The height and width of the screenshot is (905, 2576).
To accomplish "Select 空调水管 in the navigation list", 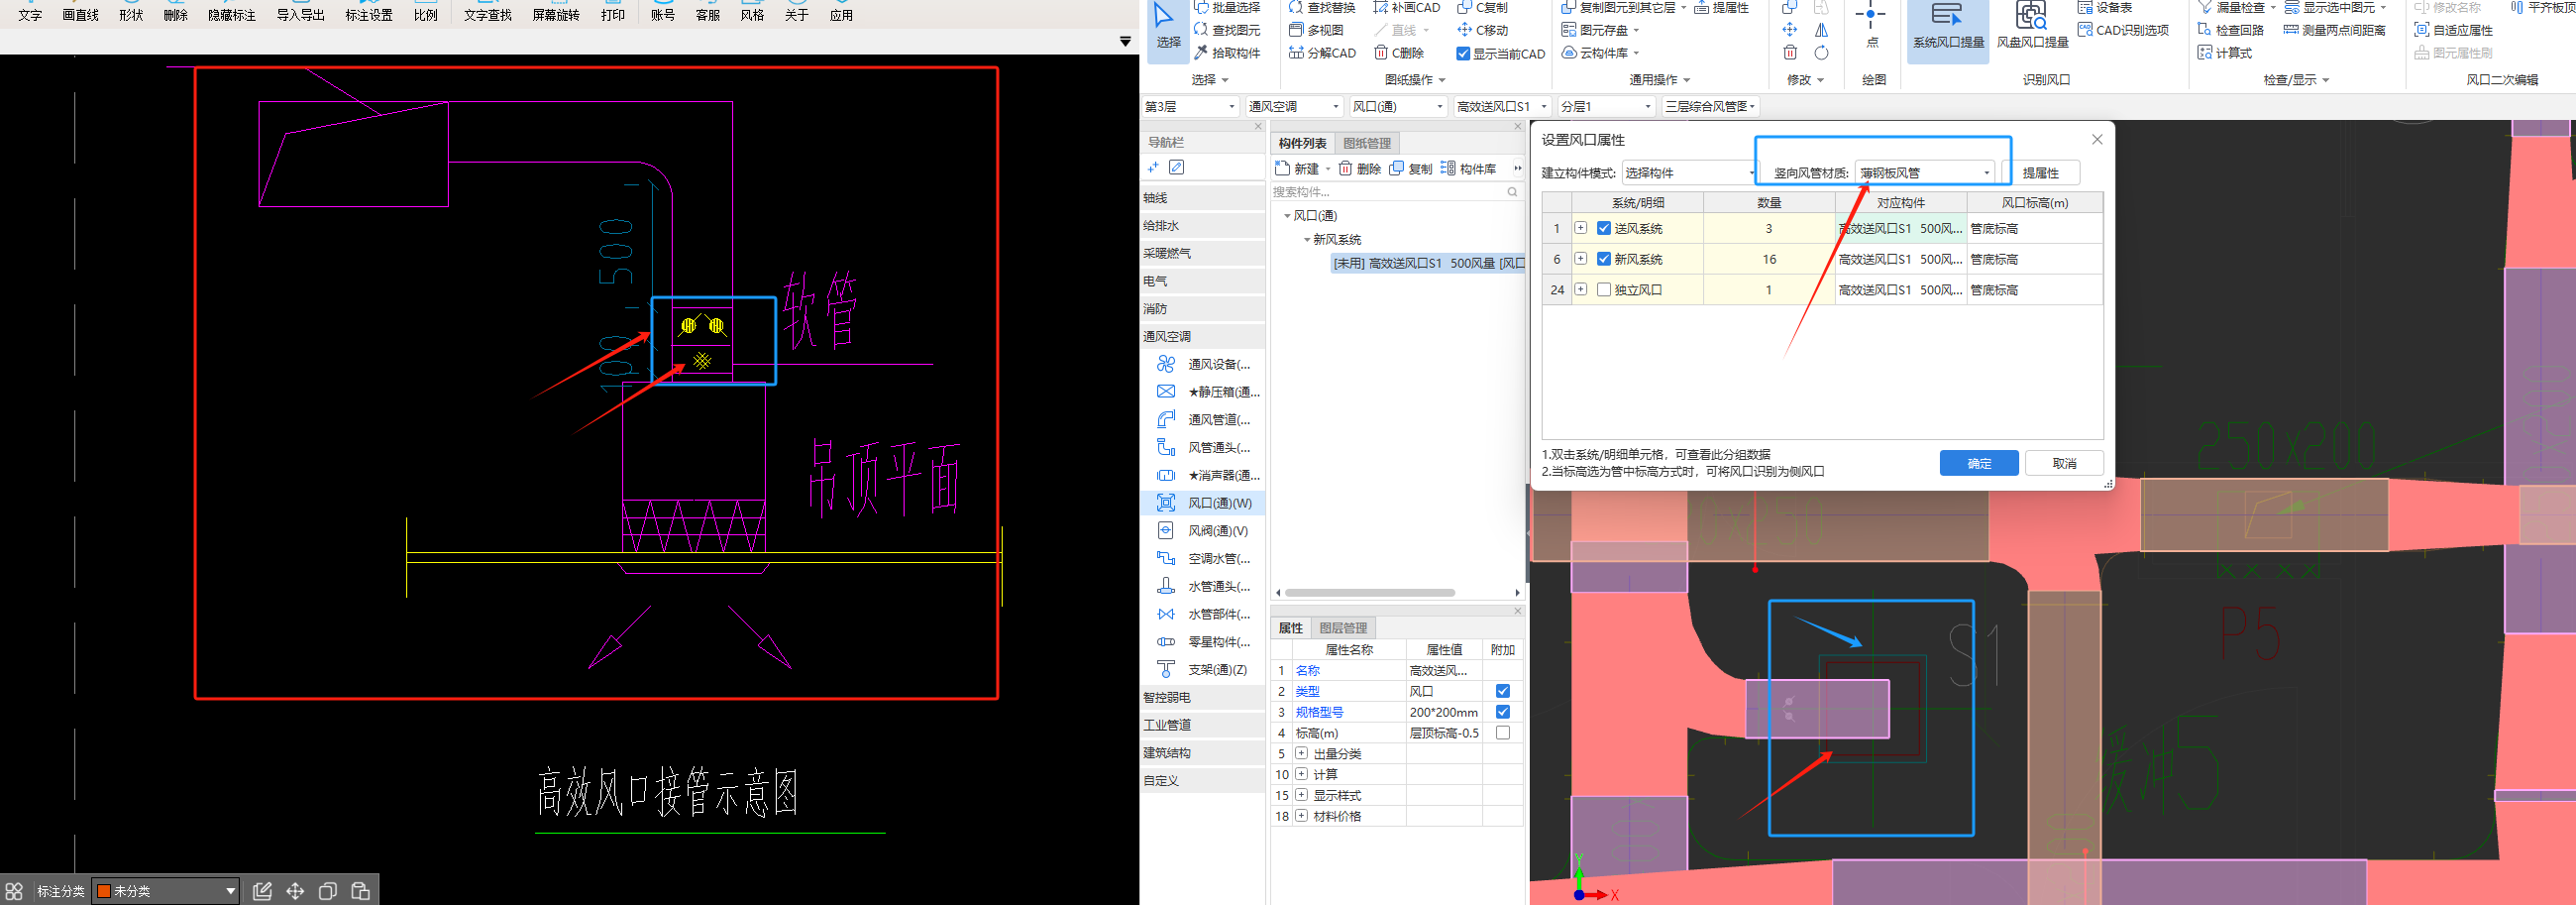I will (1206, 558).
